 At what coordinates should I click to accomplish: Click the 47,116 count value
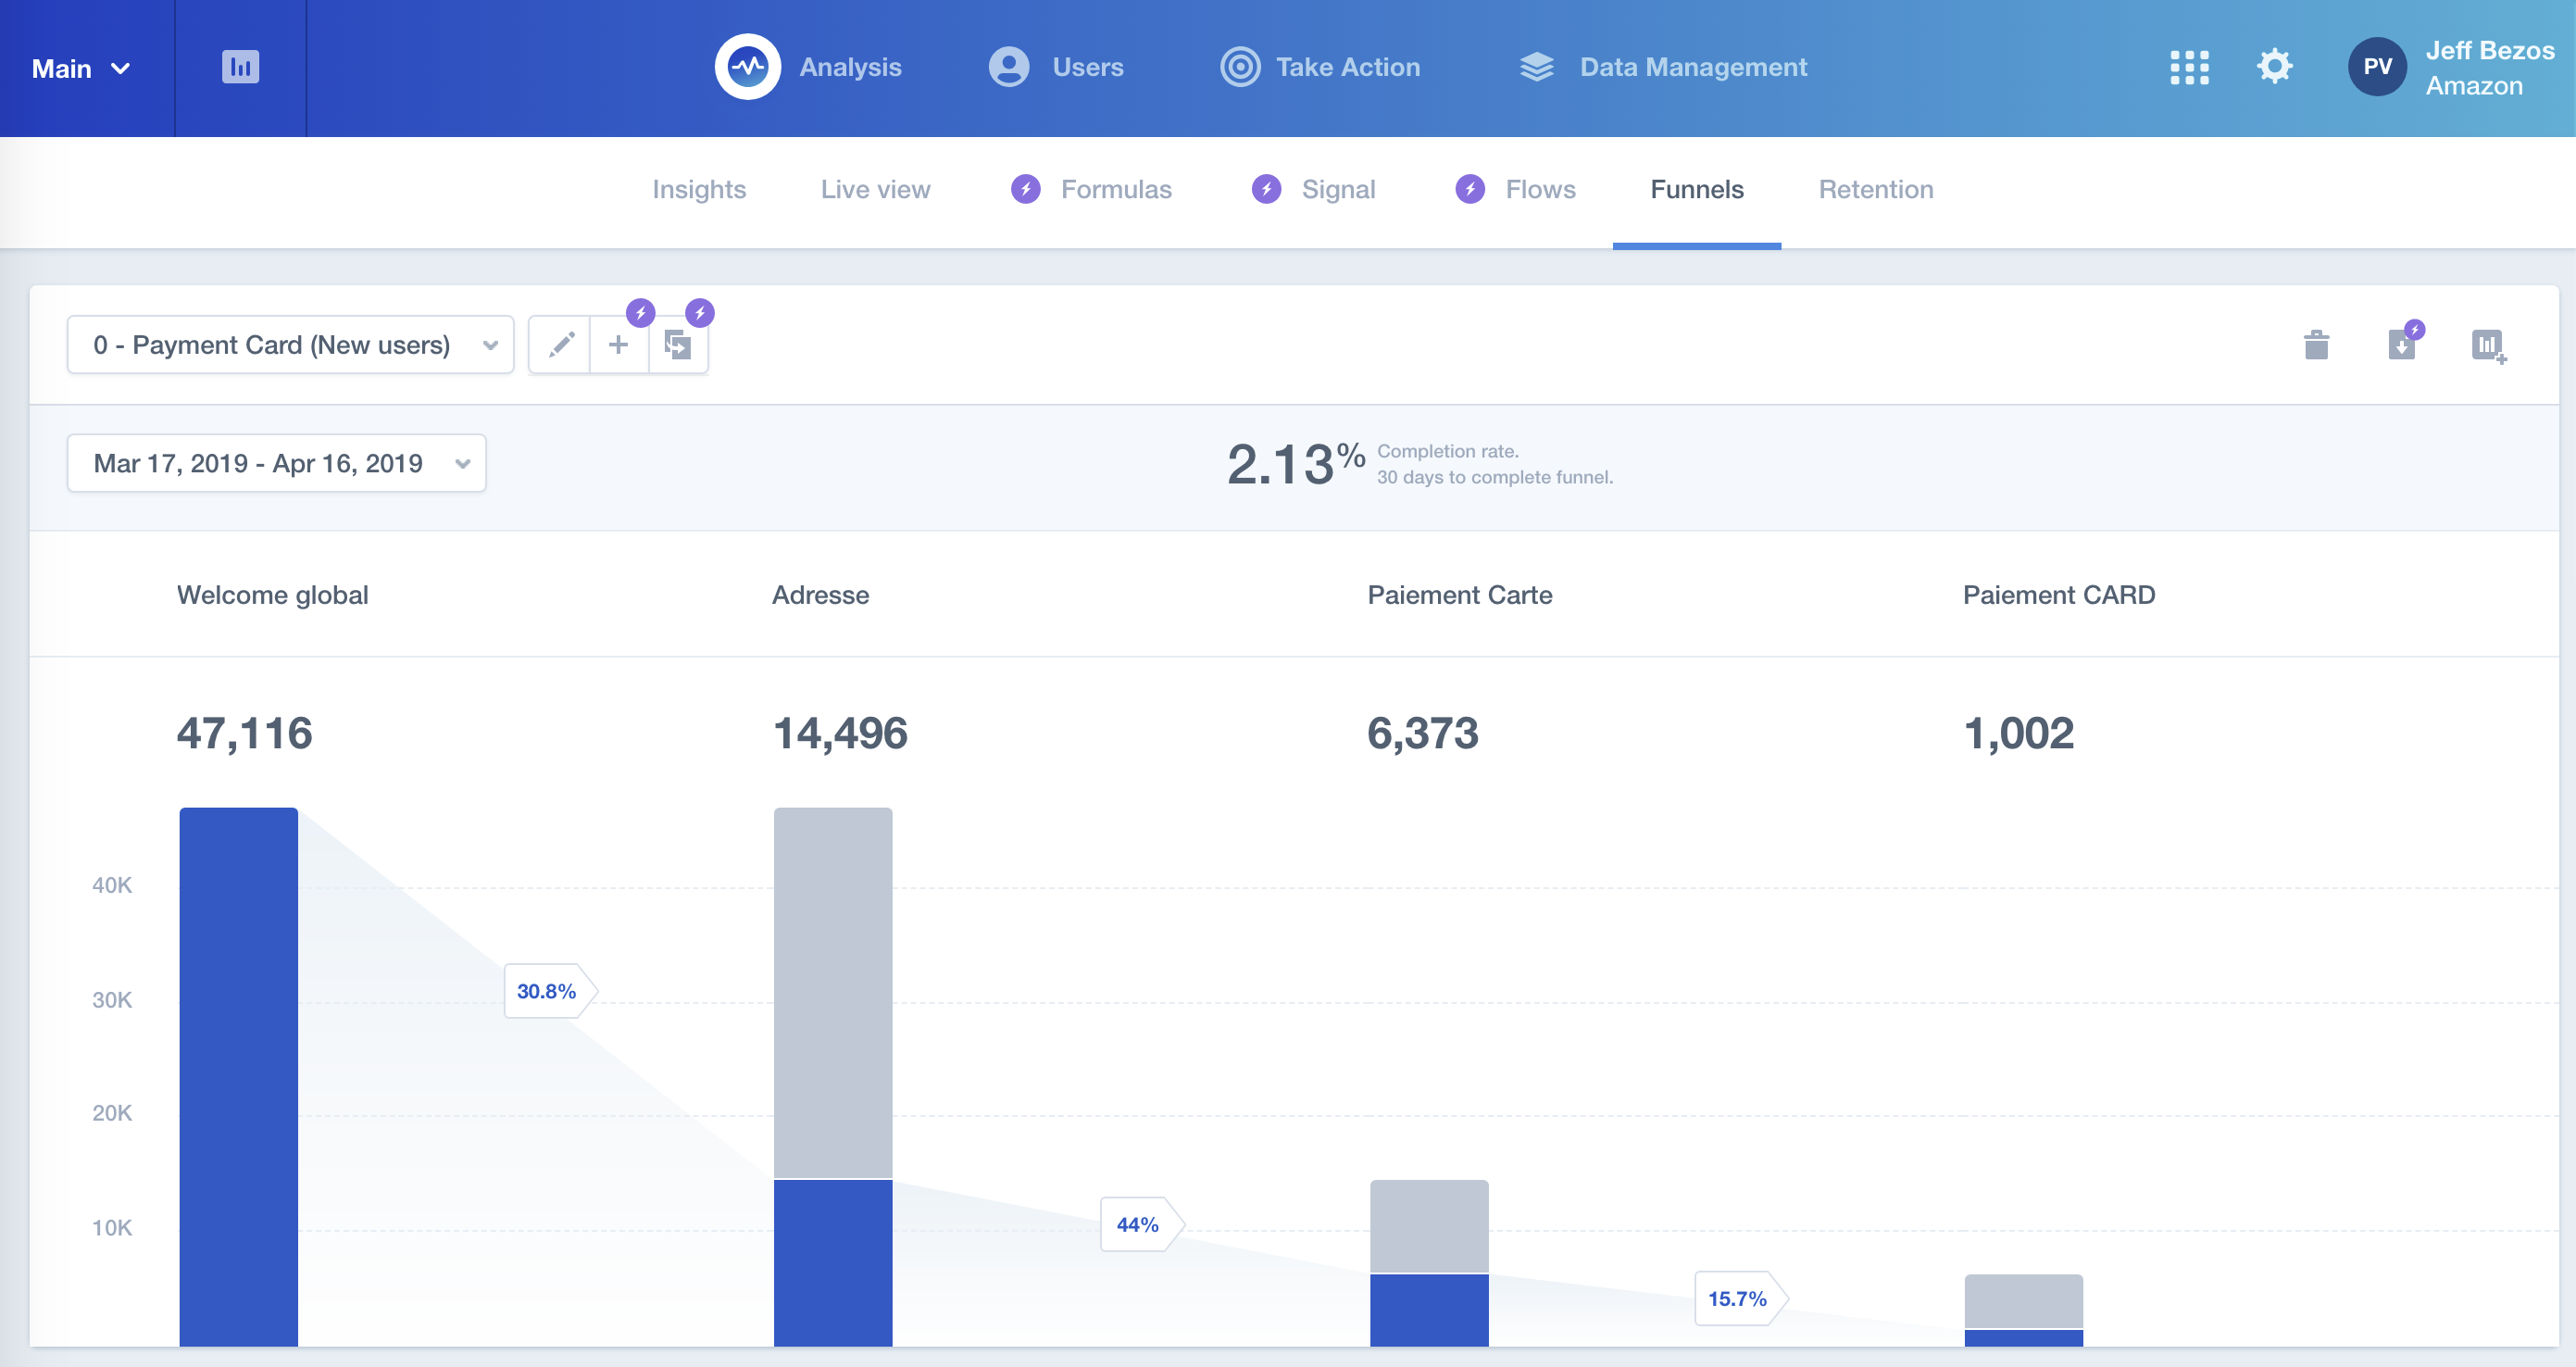tap(244, 733)
